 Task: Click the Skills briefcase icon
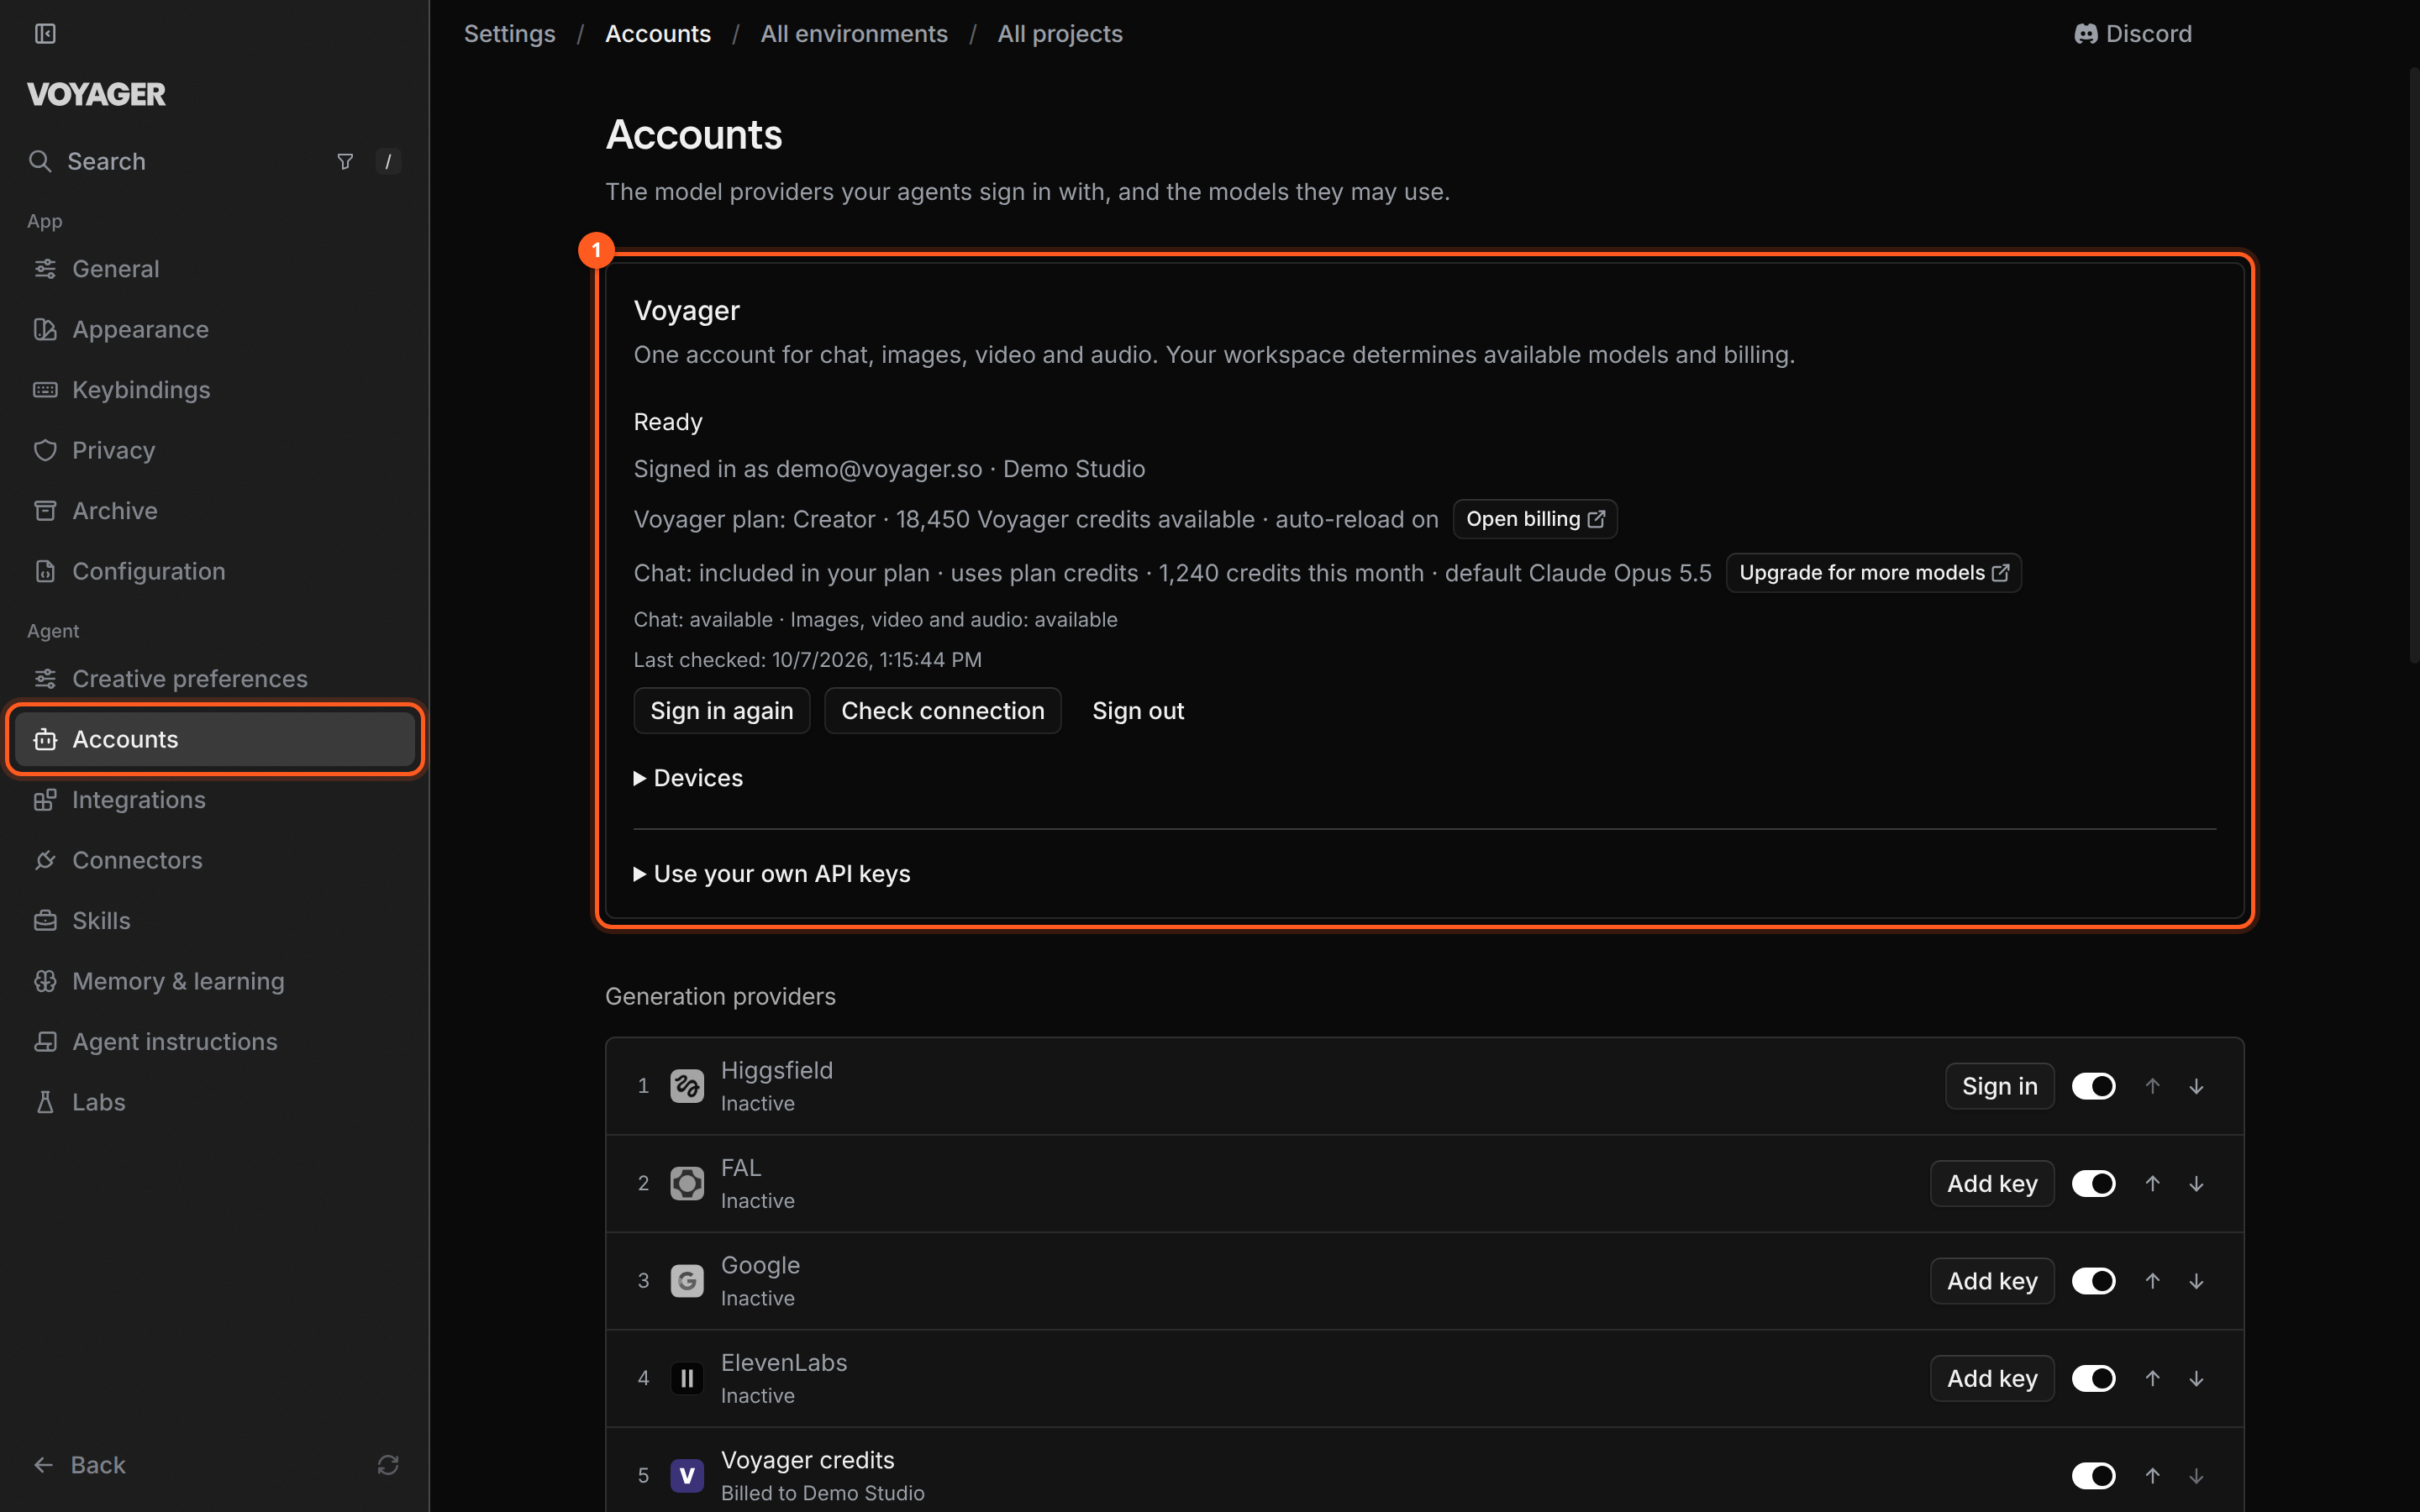45,921
